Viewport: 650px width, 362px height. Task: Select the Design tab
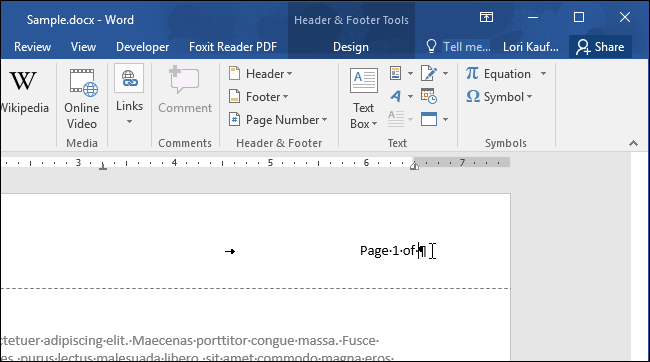[351, 47]
